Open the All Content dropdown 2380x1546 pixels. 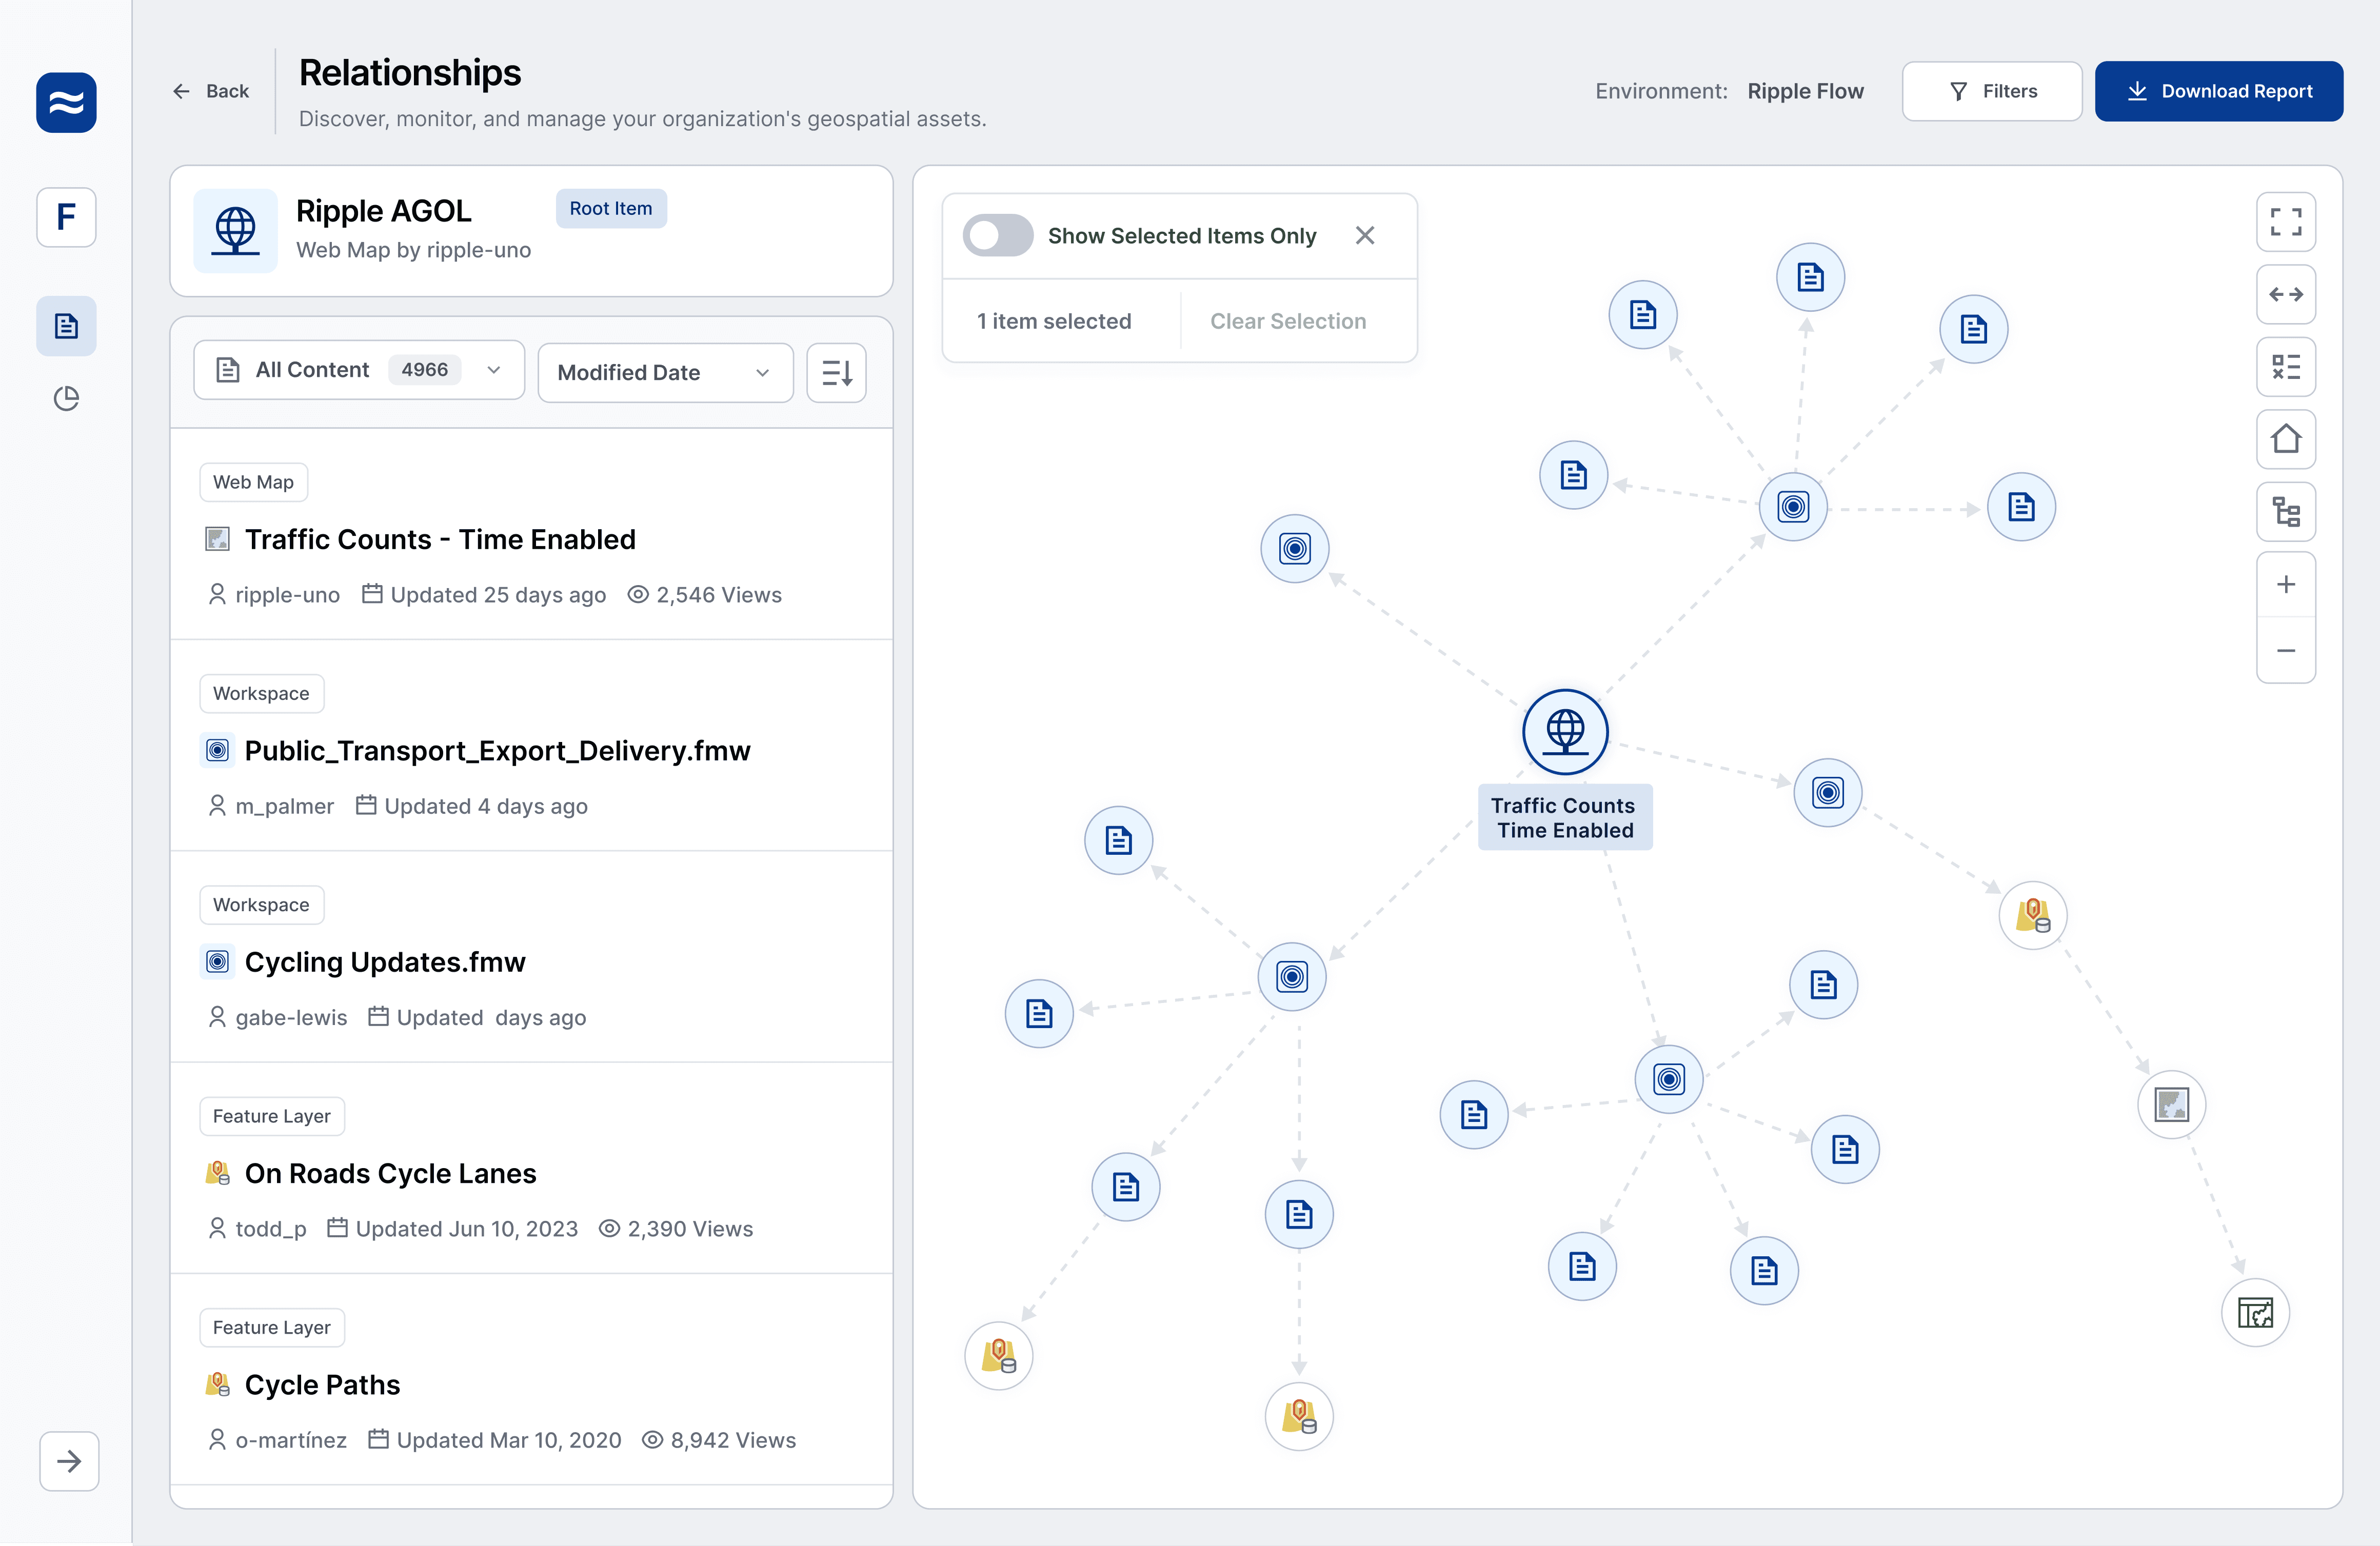pos(359,370)
